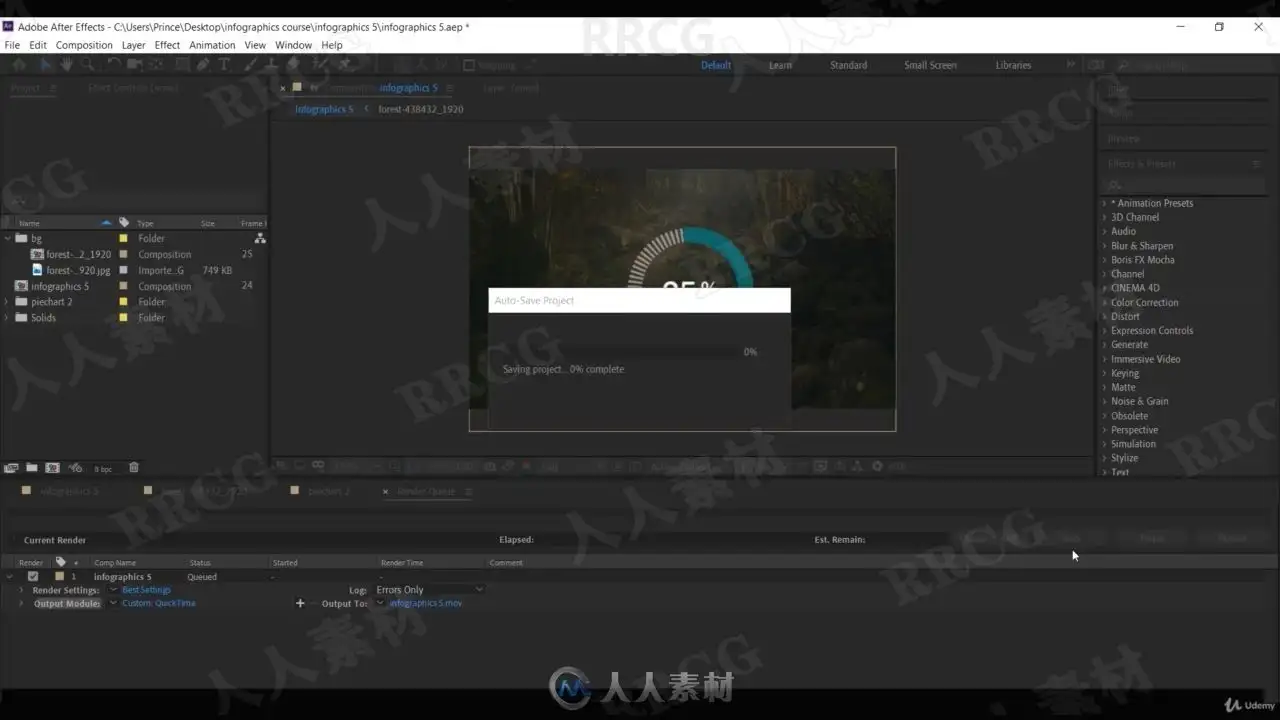Expand the Render Settings disclosure arrow
The image size is (1280, 720).
click(21, 590)
